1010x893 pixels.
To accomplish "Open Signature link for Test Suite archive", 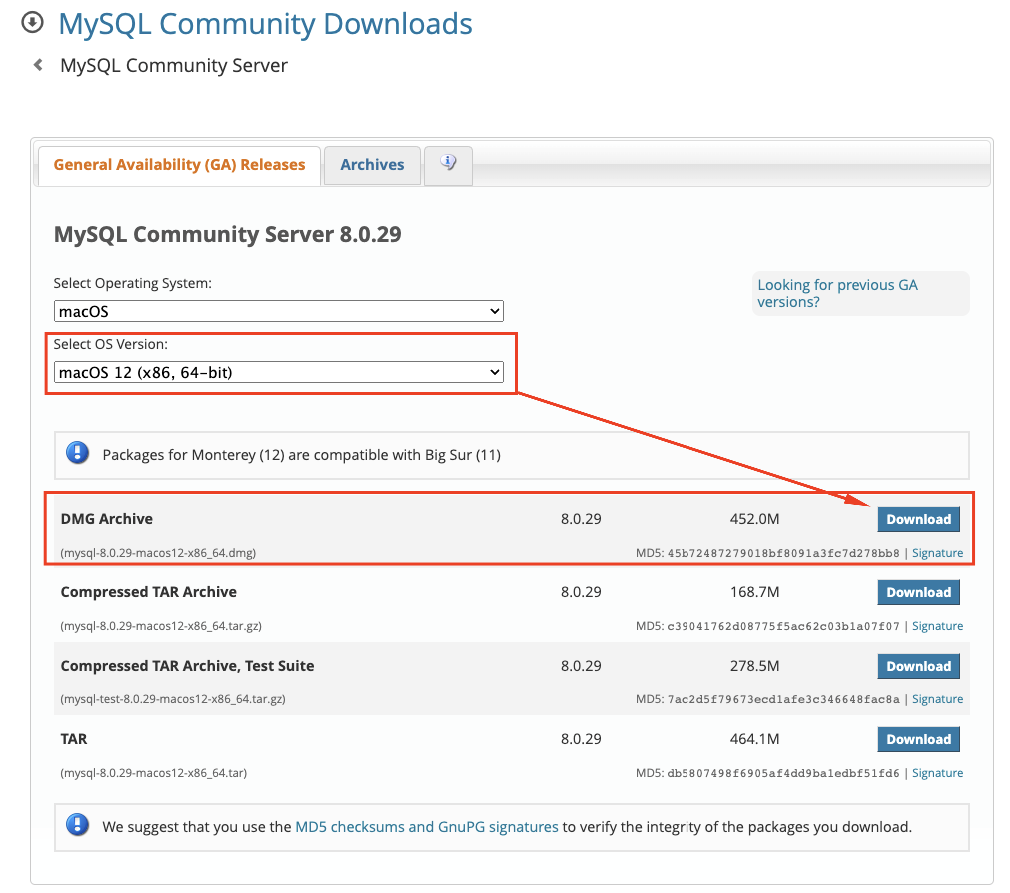I will 937,699.
